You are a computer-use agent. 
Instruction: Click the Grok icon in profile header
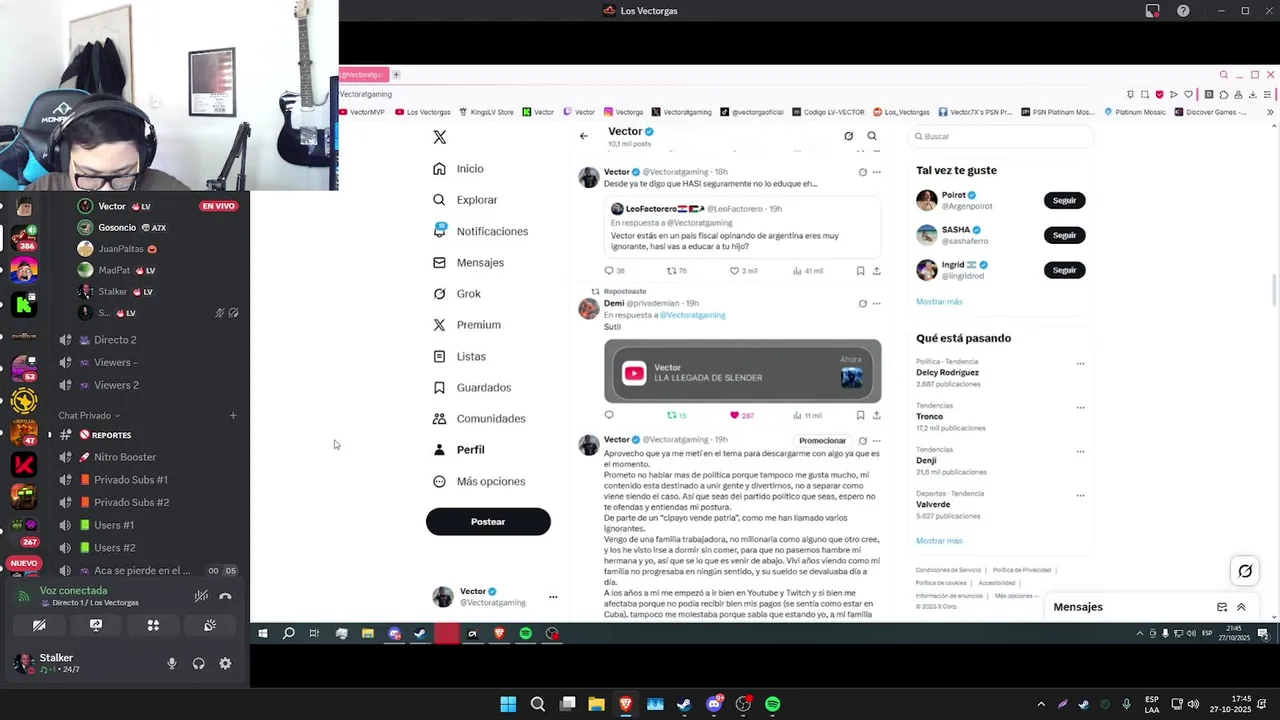[x=848, y=136]
